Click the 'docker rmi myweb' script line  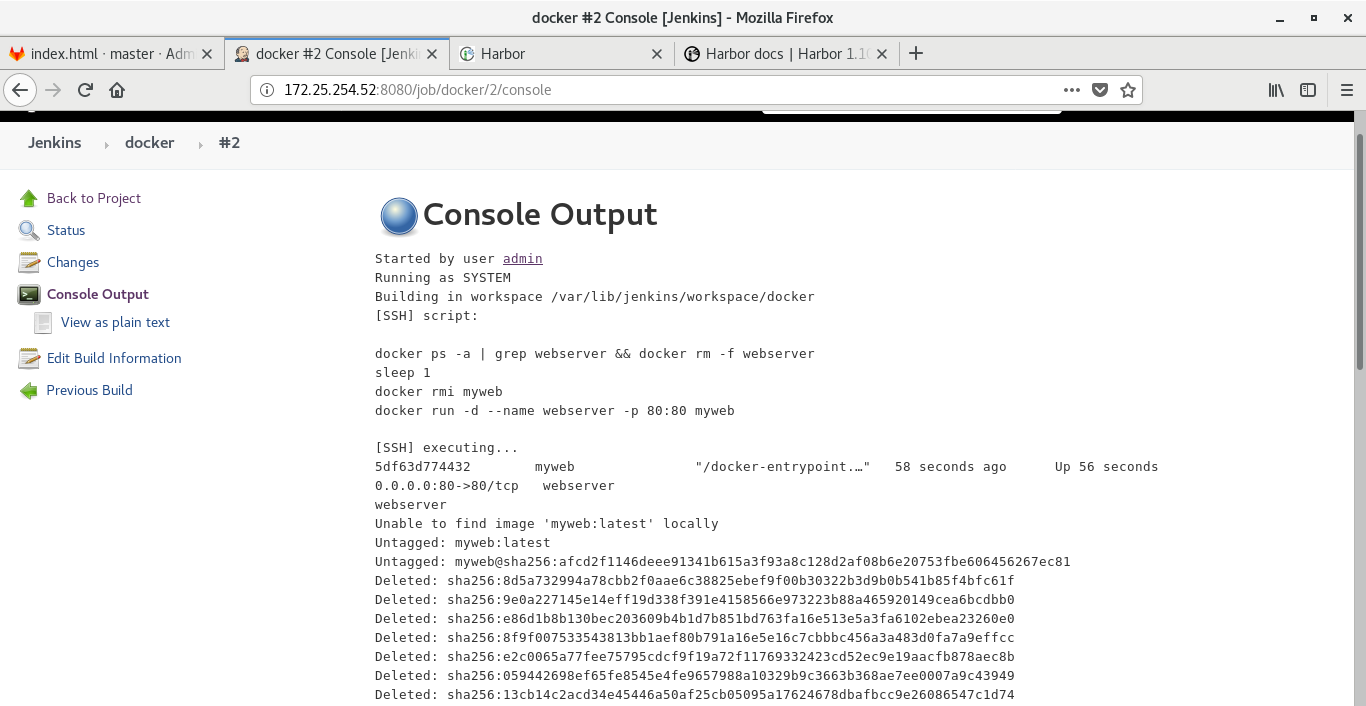tap(439, 391)
